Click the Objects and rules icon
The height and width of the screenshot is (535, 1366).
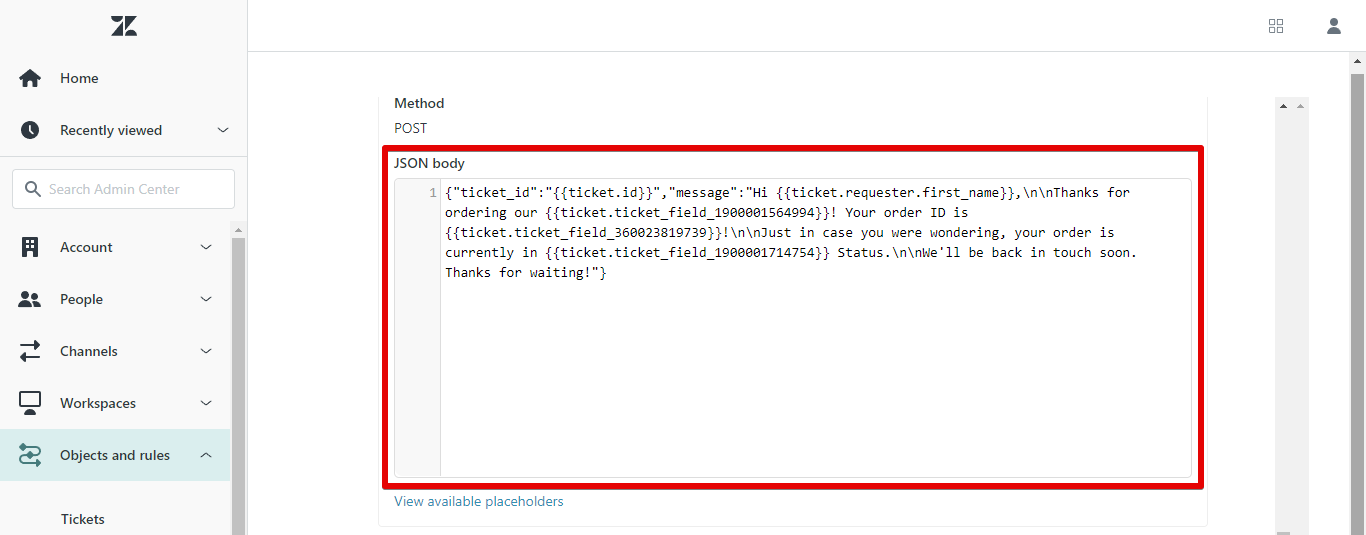[30, 455]
